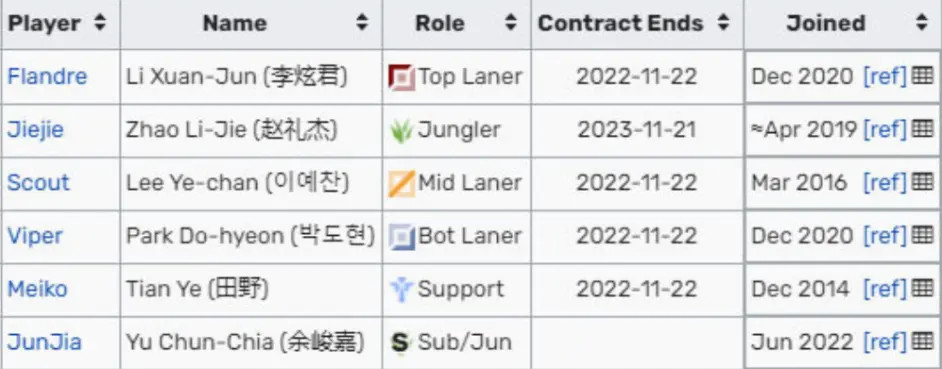Screen dimensions: 942x369
Task: Sort the table by the Role column
Action: [x=511, y=23]
